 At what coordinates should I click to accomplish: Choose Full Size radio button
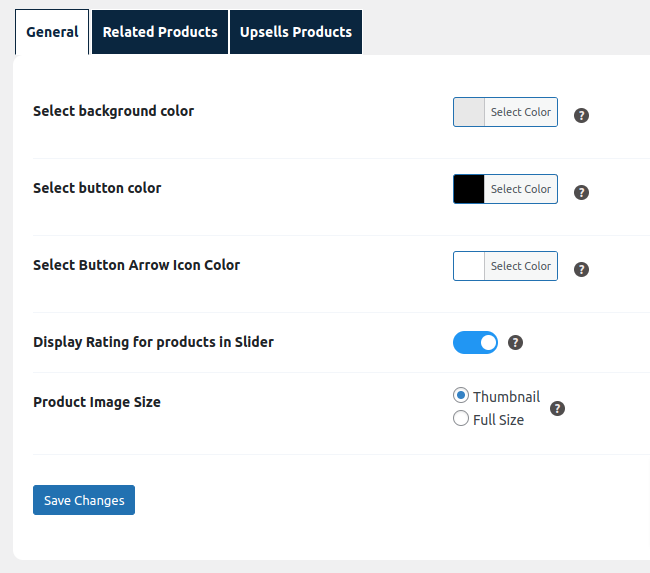coord(461,419)
